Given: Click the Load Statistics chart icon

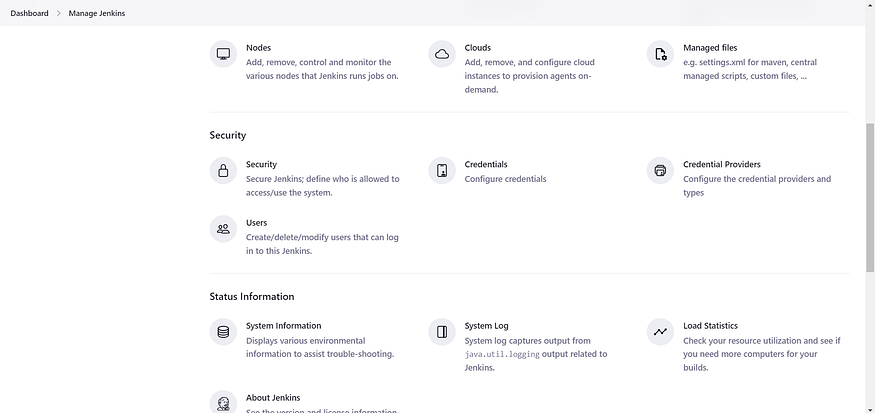Looking at the screenshot, I should 660,331.
